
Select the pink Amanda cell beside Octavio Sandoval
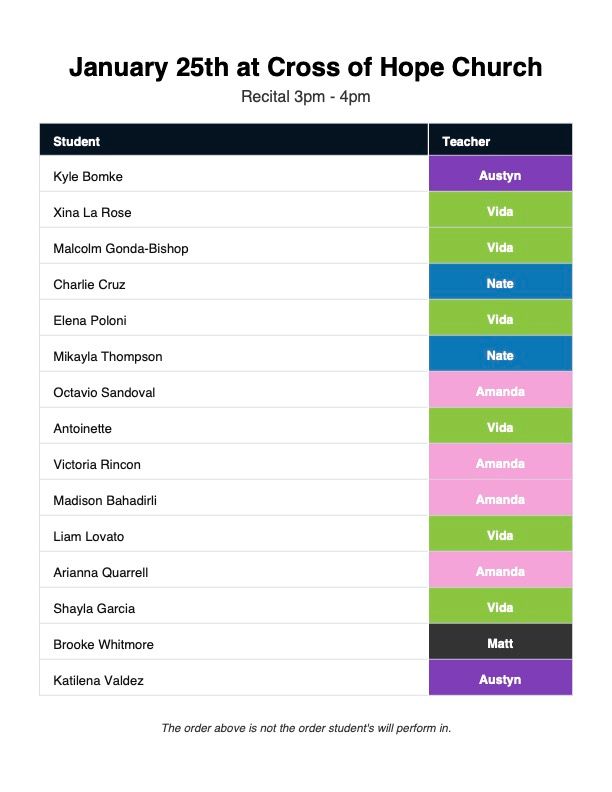point(500,391)
